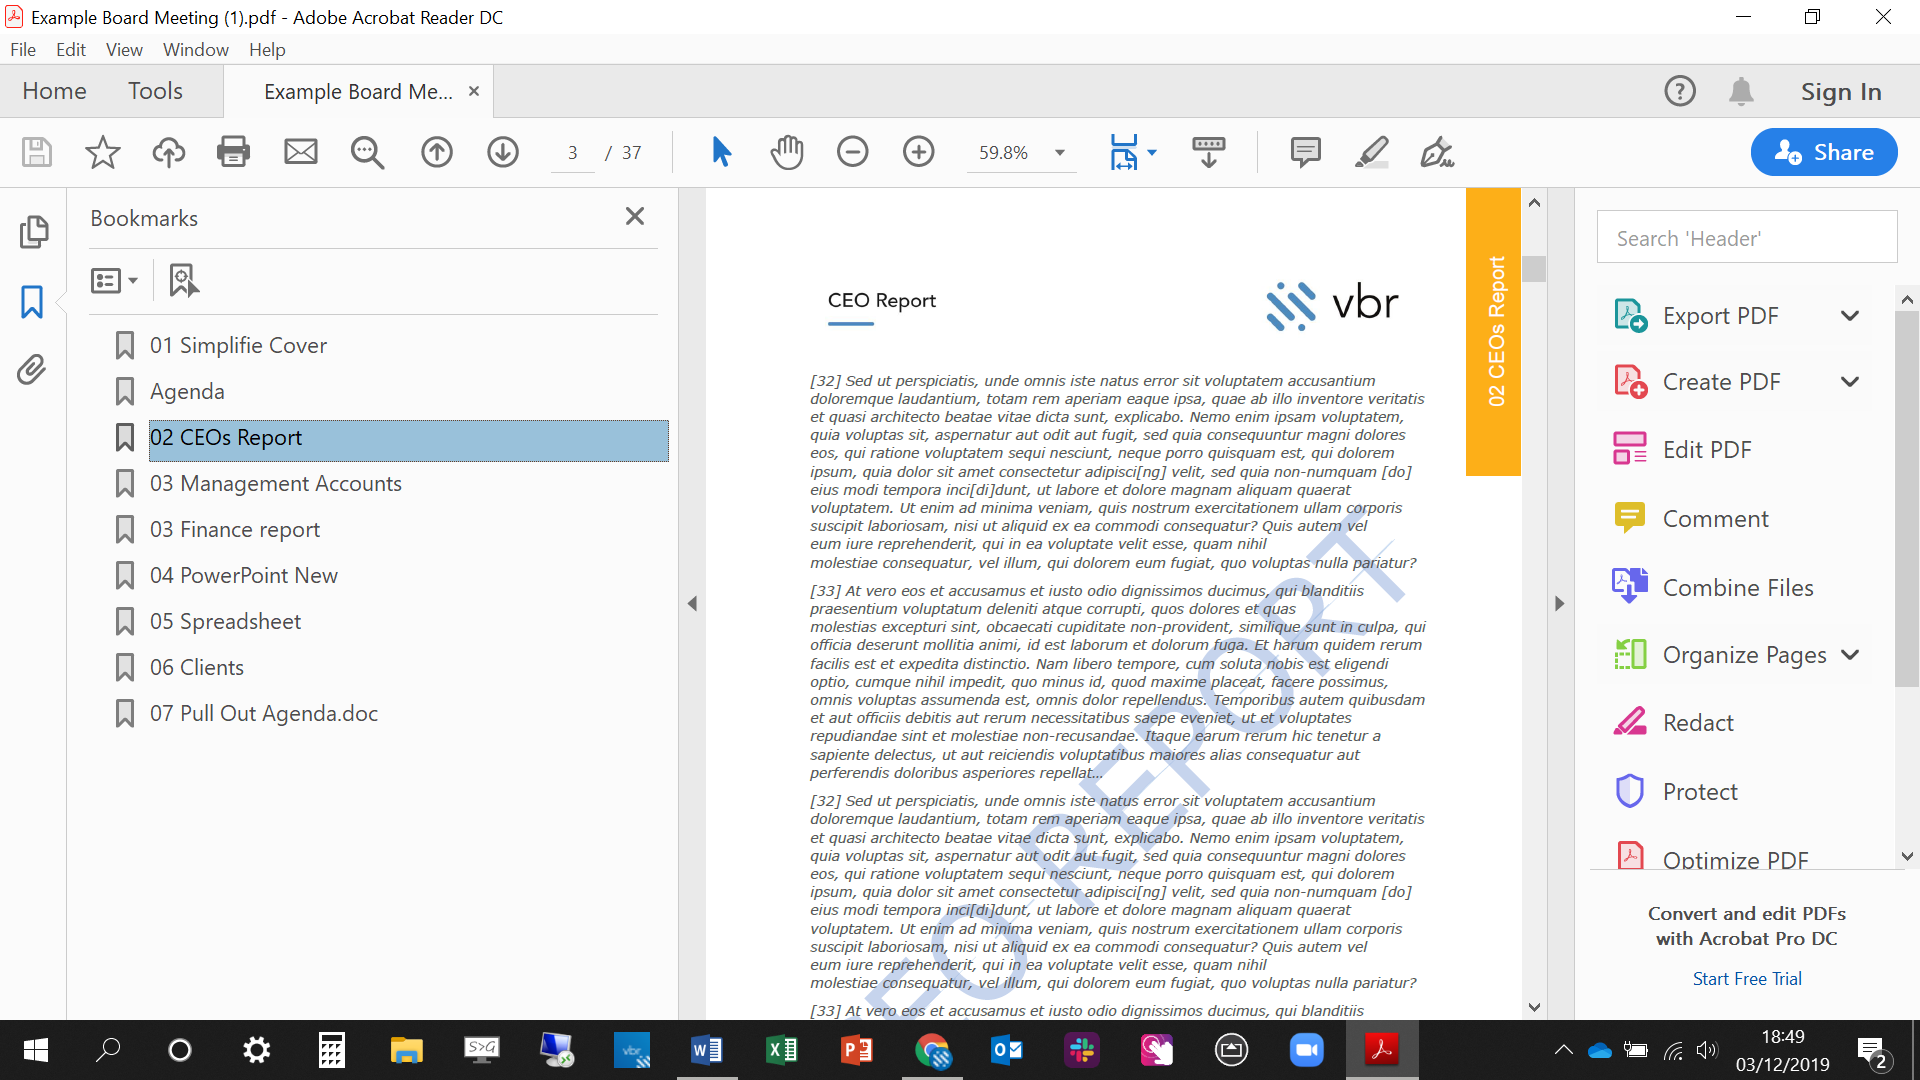
Task: Open notifications bell icon
Action: coord(1741,91)
